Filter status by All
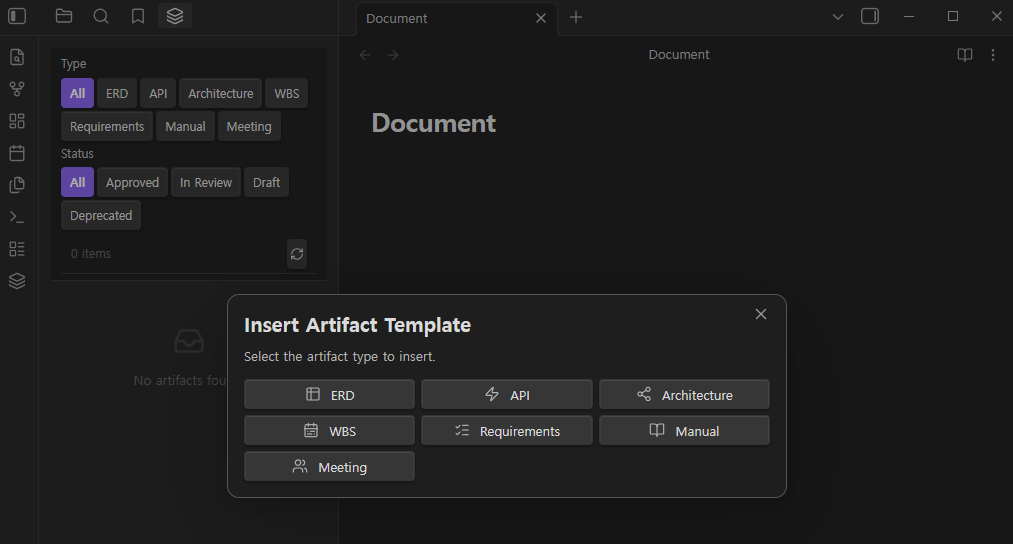Viewport: 1013px width, 544px height. pyautogui.click(x=78, y=182)
